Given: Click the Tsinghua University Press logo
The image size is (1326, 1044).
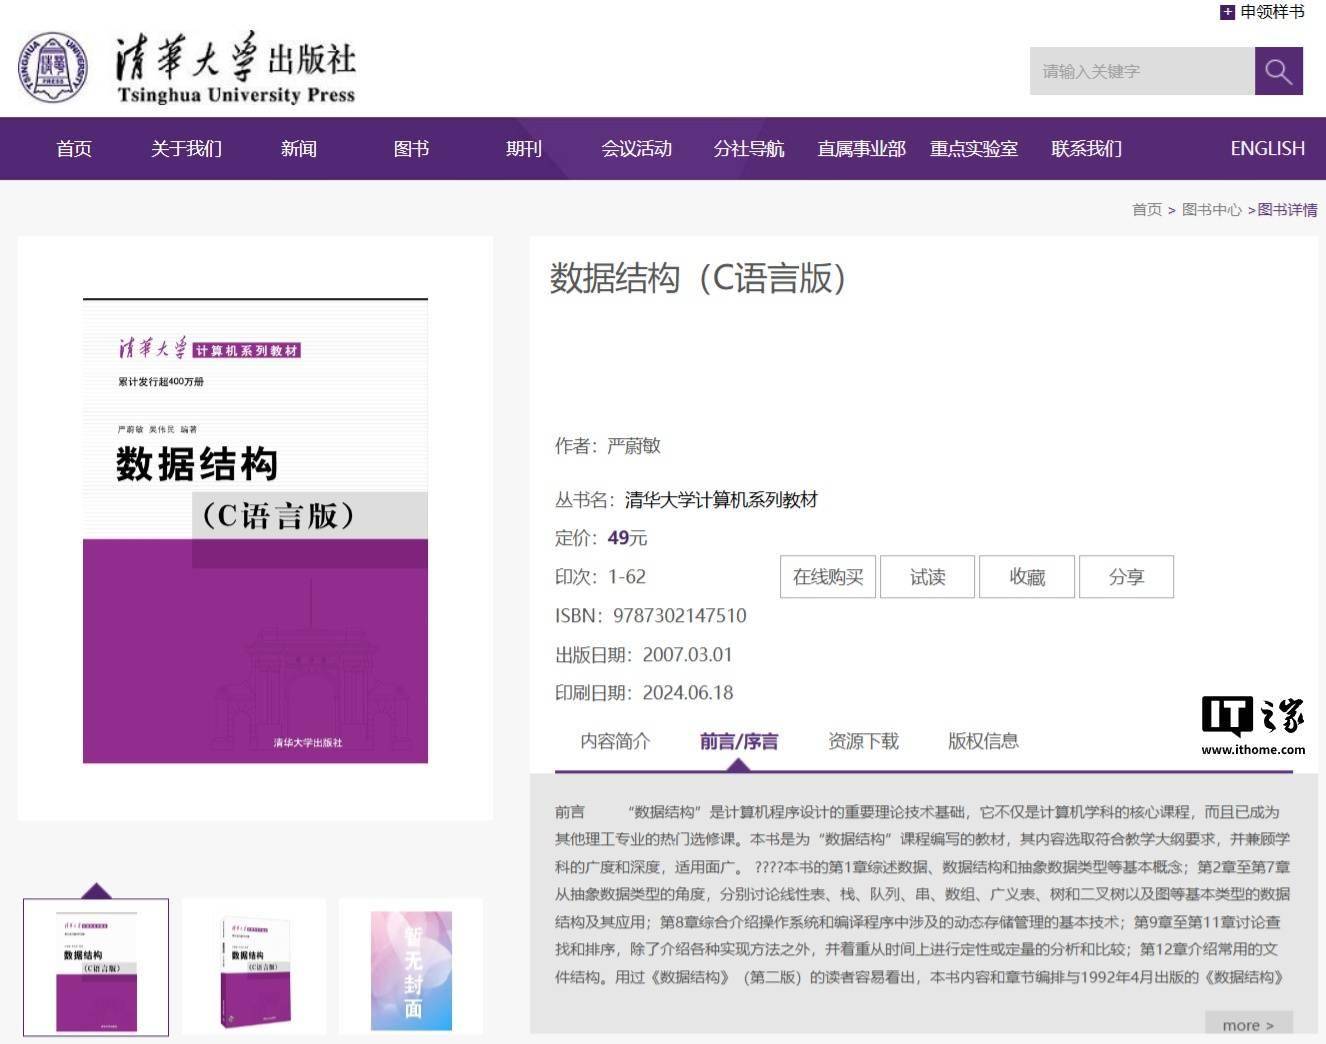Looking at the screenshot, I should pos(187,68).
